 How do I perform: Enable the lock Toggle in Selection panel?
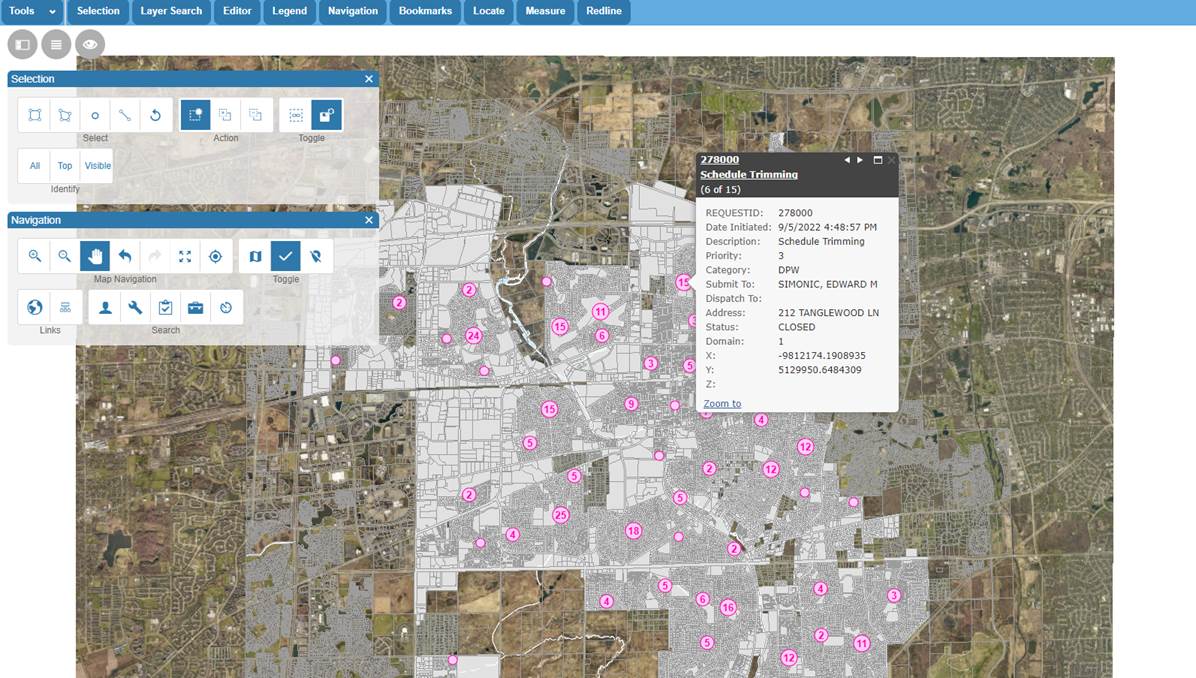(x=326, y=114)
